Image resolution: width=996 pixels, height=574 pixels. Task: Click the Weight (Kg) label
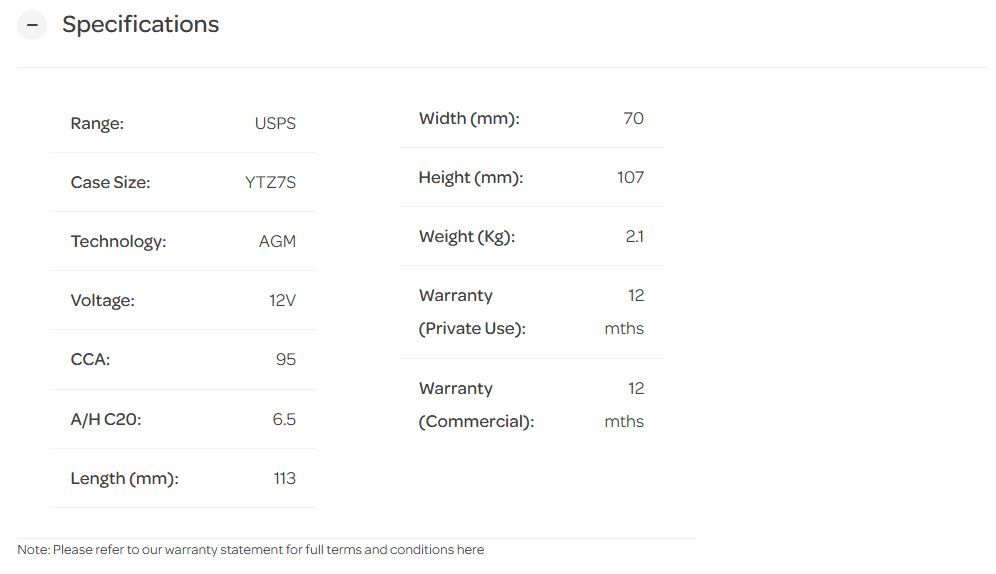[467, 237]
